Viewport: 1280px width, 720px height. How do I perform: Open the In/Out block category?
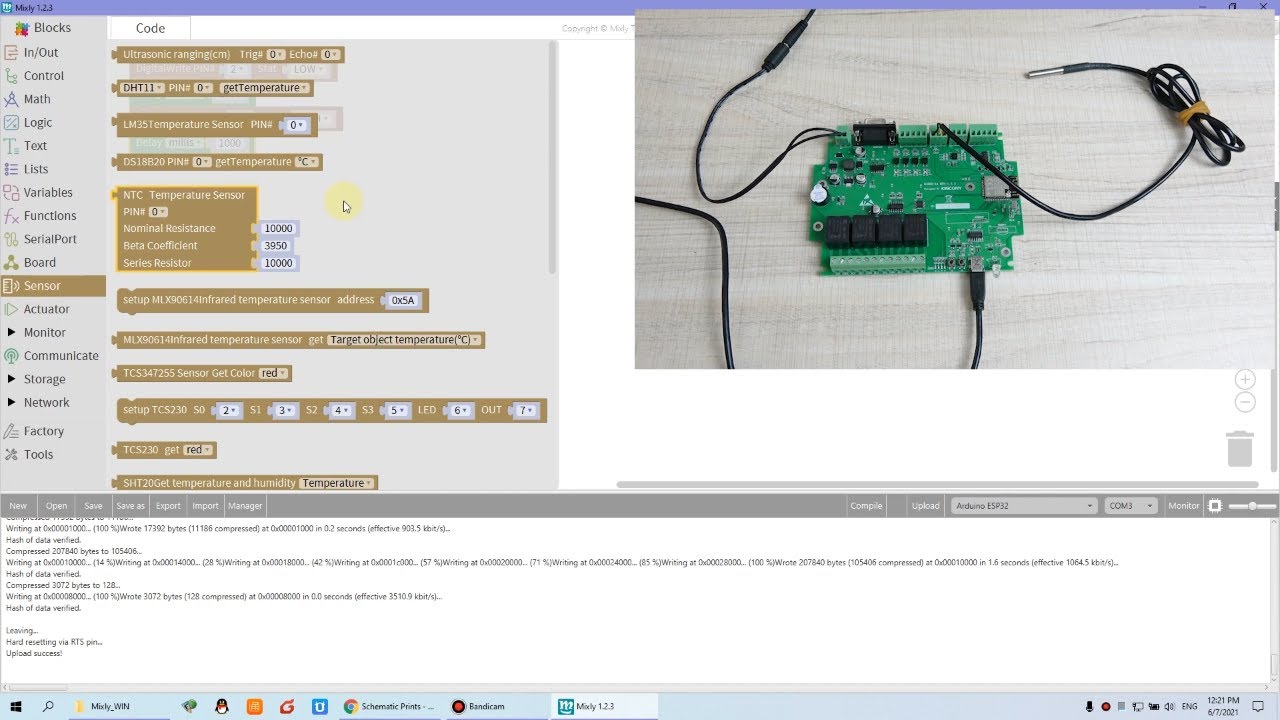(x=41, y=52)
